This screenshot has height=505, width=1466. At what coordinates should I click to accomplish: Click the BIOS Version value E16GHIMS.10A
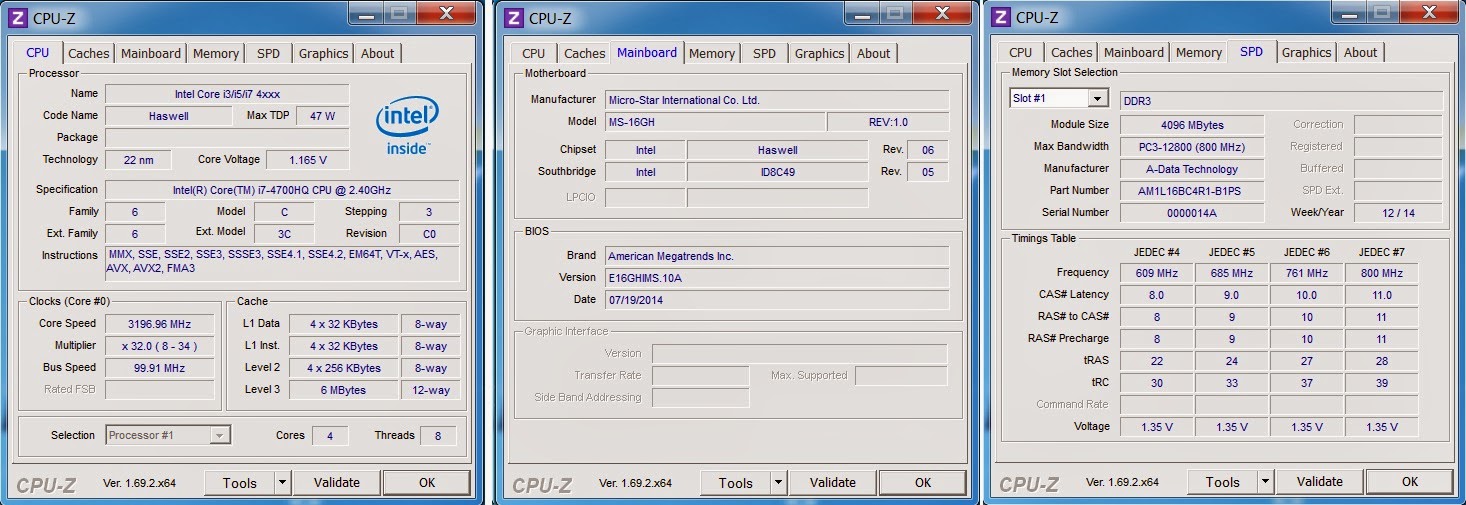(777, 278)
